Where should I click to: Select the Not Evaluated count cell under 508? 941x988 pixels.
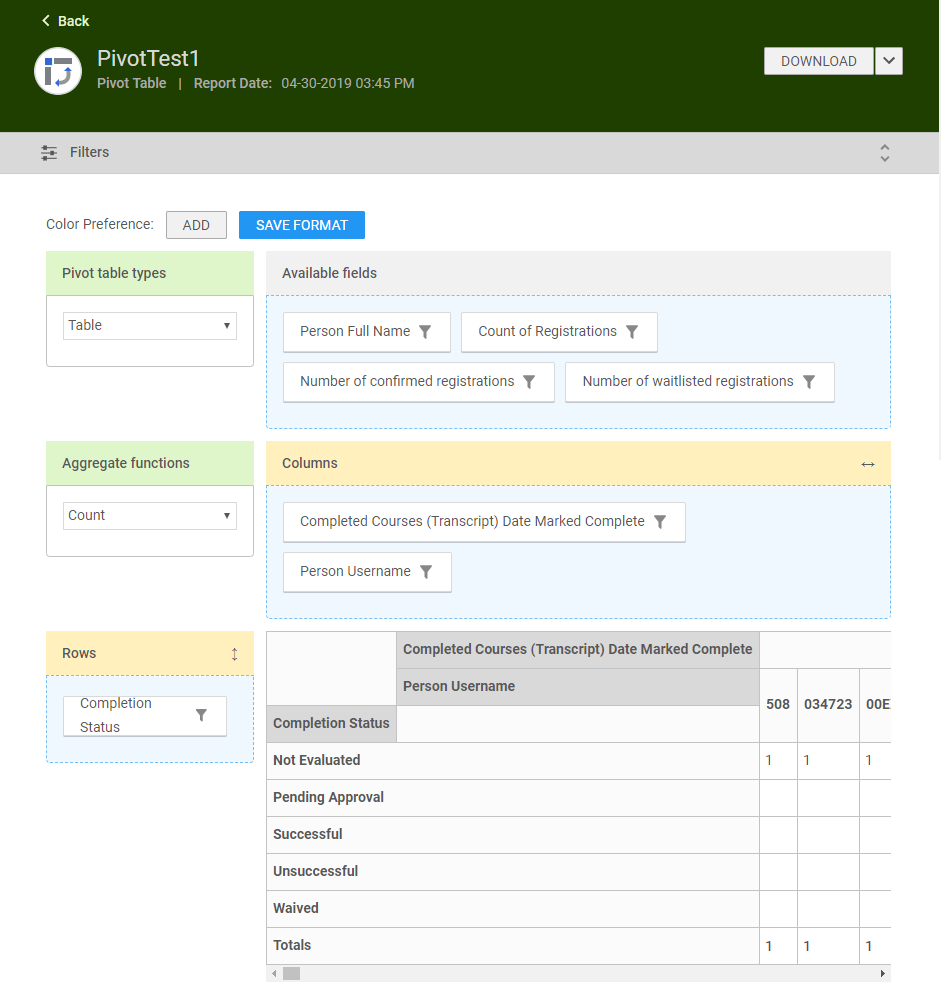[x=778, y=760]
